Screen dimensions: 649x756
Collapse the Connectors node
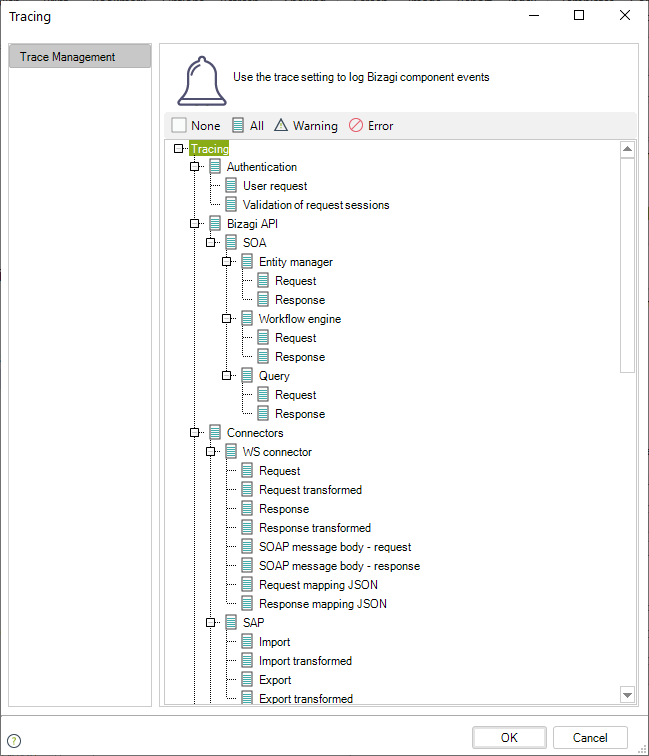pos(194,432)
